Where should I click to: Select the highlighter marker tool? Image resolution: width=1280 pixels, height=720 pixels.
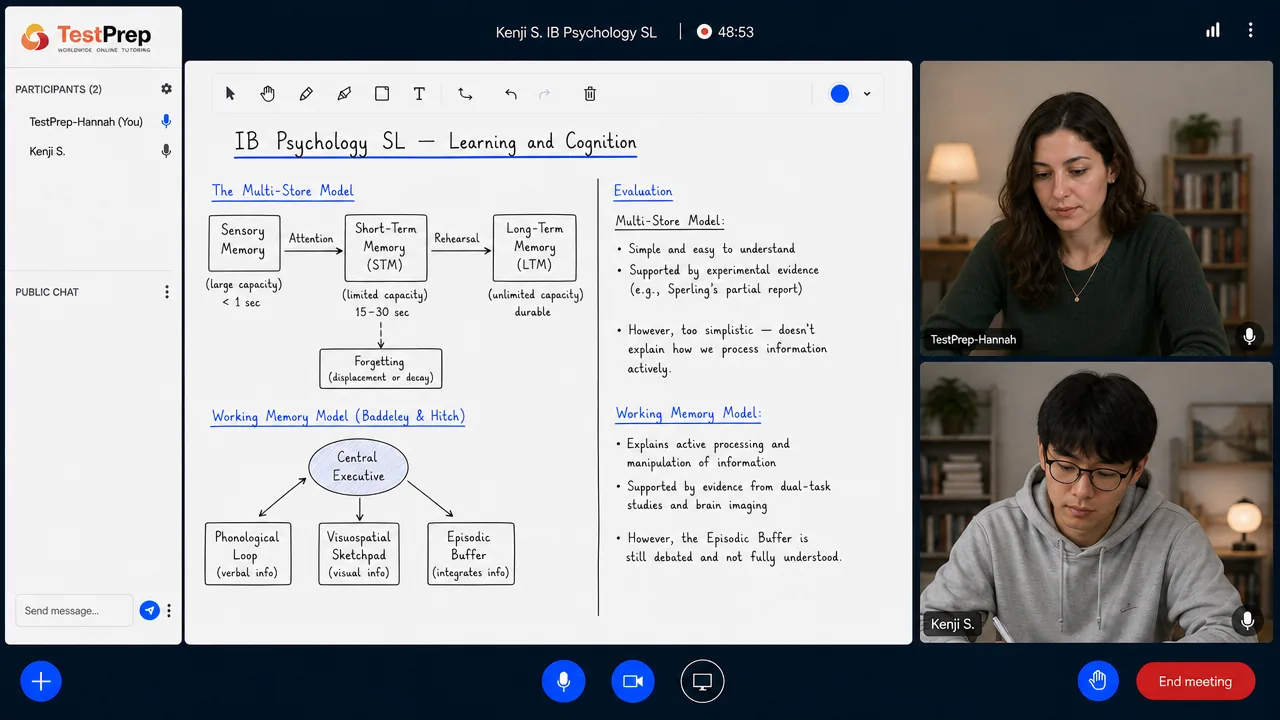[344, 94]
